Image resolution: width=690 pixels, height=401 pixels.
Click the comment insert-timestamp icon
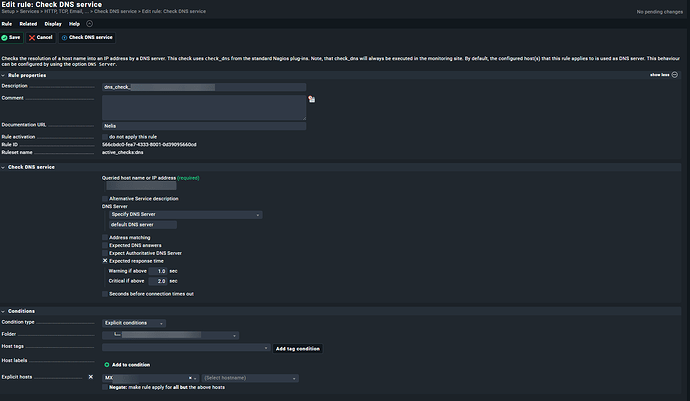click(312, 99)
